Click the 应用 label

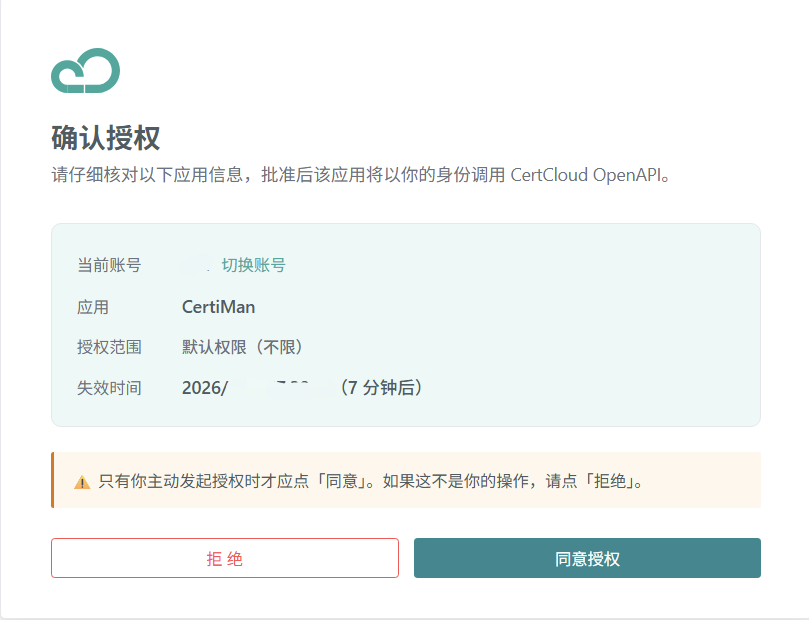pyautogui.click(x=93, y=307)
